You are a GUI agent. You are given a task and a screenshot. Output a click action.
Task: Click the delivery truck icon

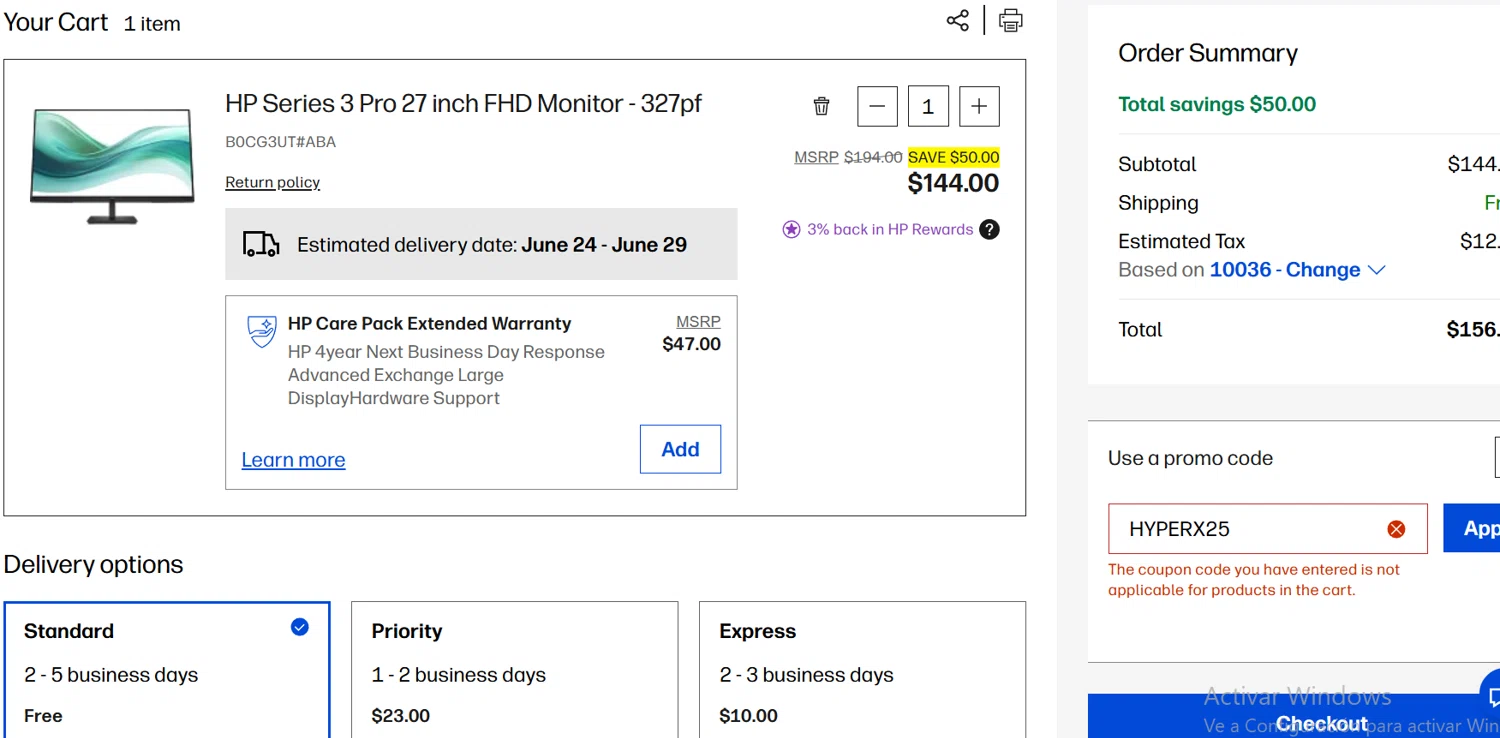pos(261,244)
